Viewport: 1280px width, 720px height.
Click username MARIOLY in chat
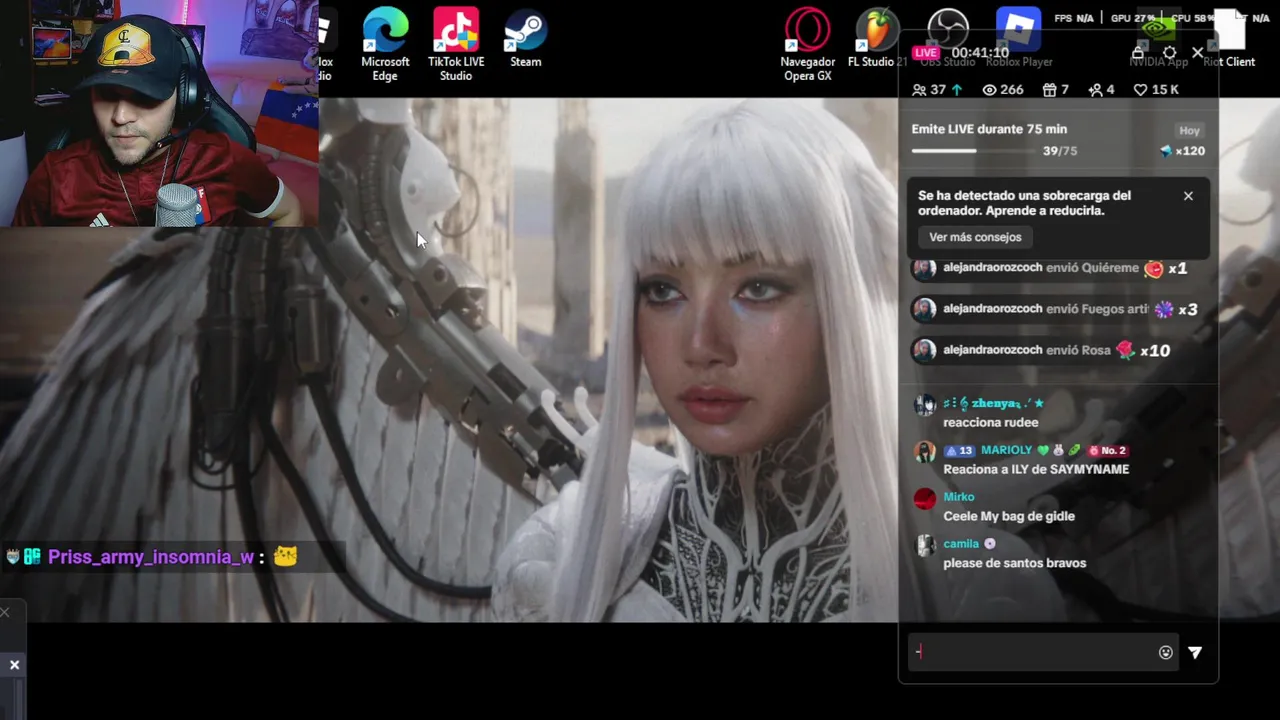tap(1006, 450)
